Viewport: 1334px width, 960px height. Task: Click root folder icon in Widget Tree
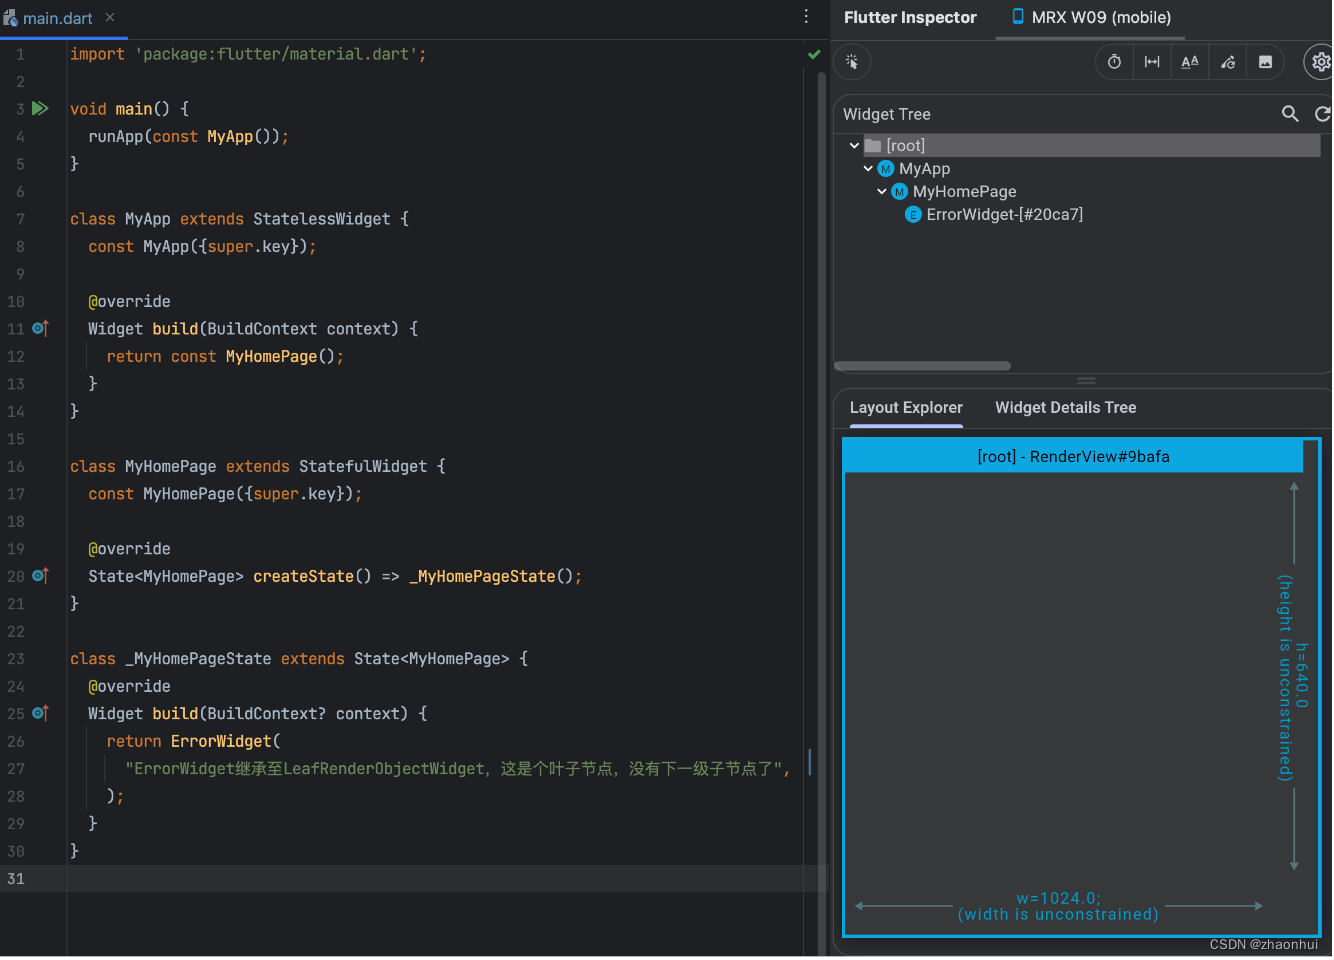pos(873,146)
